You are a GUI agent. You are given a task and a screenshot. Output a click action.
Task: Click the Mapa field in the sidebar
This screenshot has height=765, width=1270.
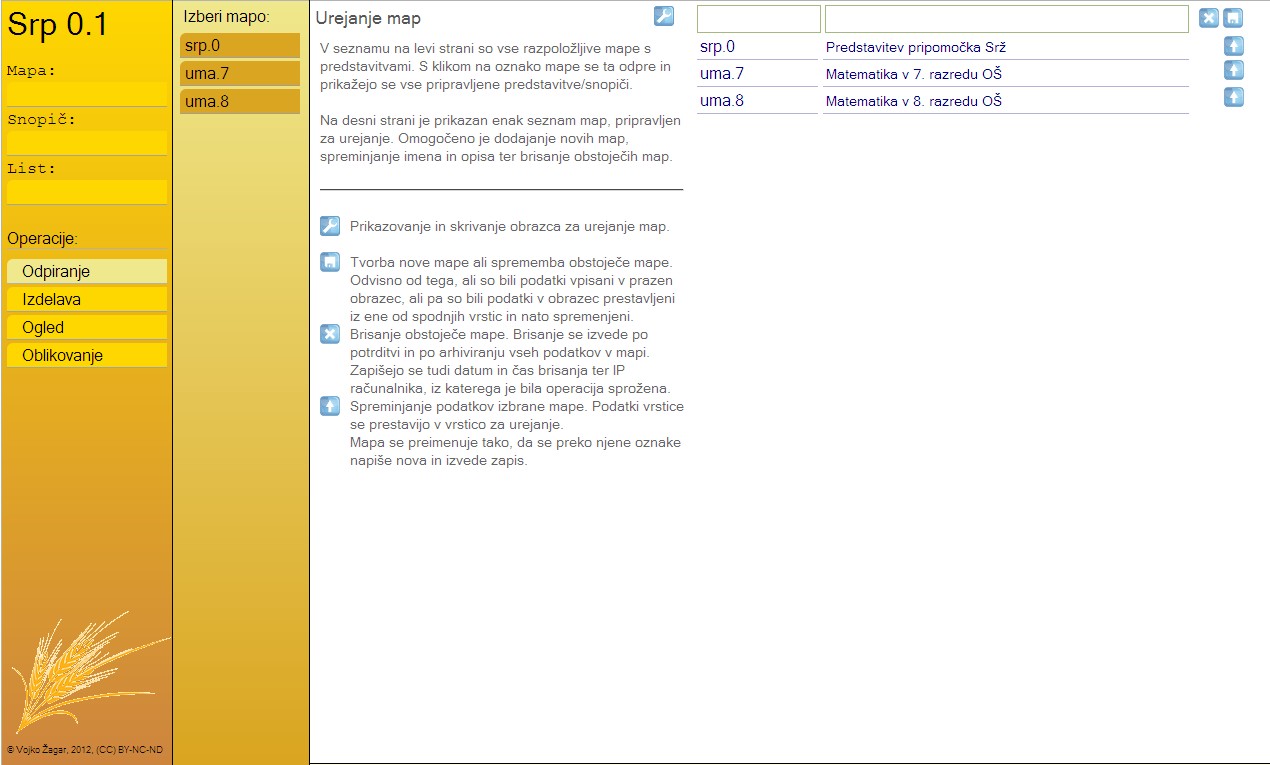click(x=86, y=93)
